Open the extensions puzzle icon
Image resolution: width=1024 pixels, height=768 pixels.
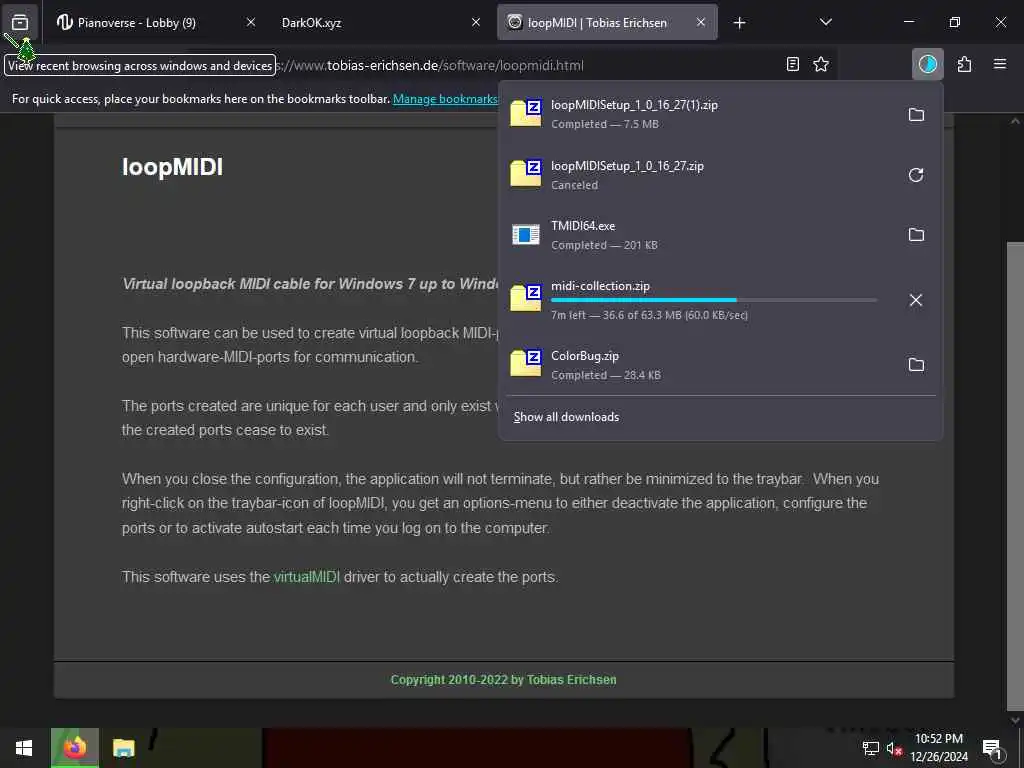tap(965, 64)
